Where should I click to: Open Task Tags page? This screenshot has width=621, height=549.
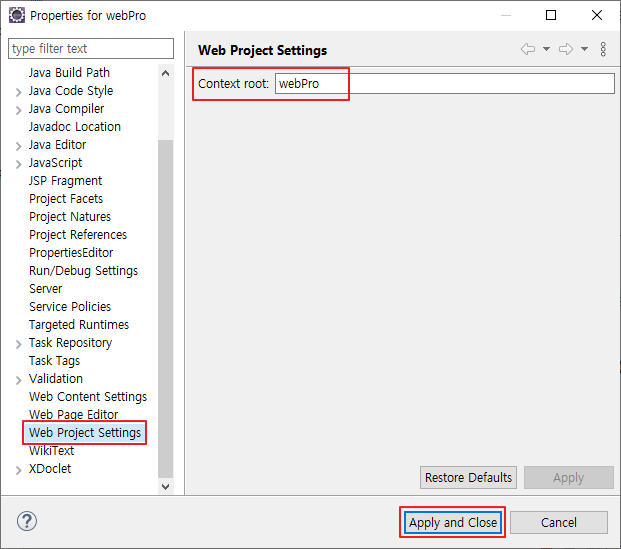[x=55, y=361]
